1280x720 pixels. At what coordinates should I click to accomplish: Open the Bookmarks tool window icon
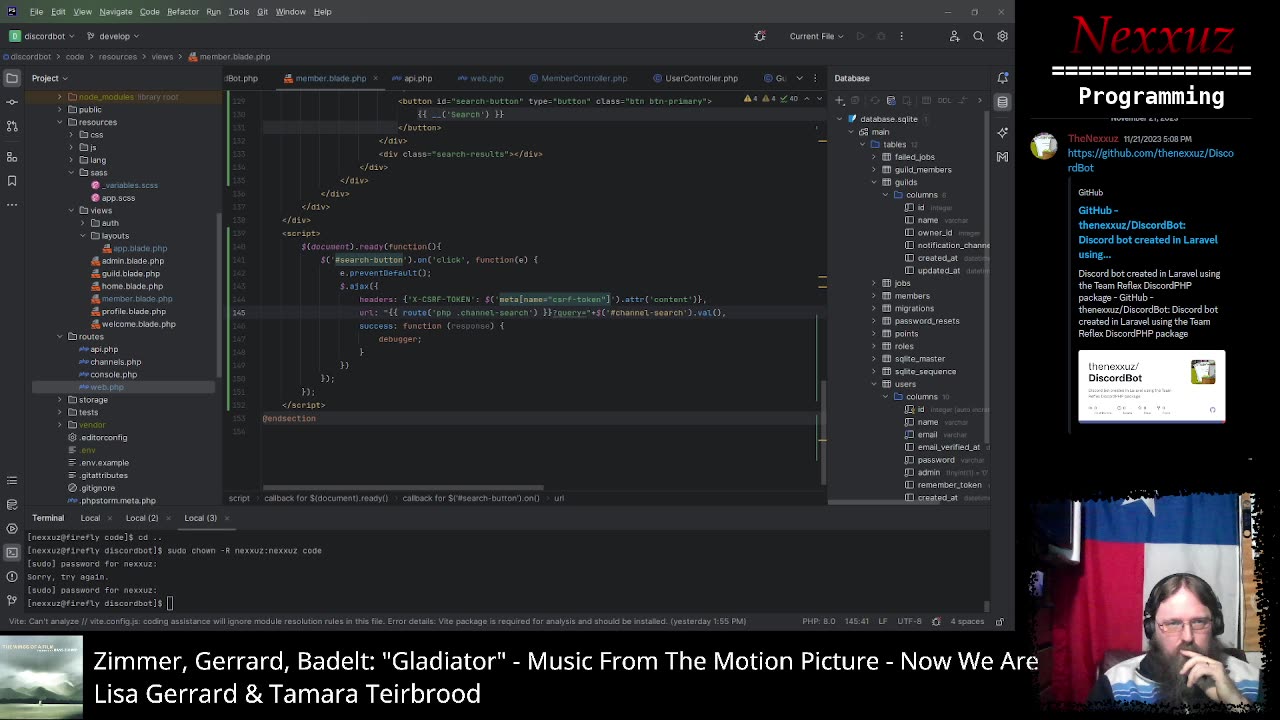tap(12, 181)
